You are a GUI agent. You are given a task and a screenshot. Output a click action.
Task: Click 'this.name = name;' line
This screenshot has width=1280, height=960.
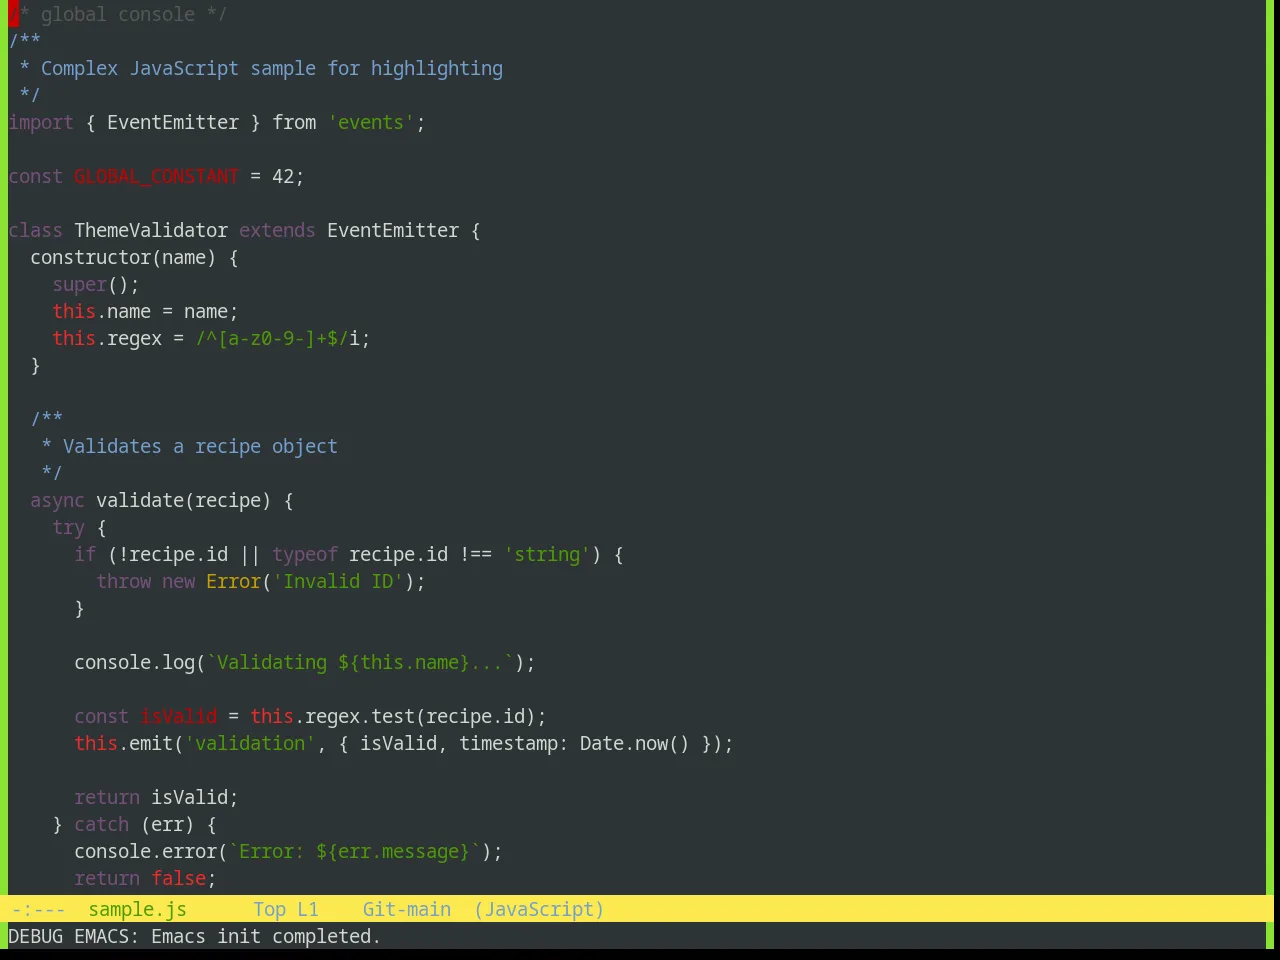(145, 311)
